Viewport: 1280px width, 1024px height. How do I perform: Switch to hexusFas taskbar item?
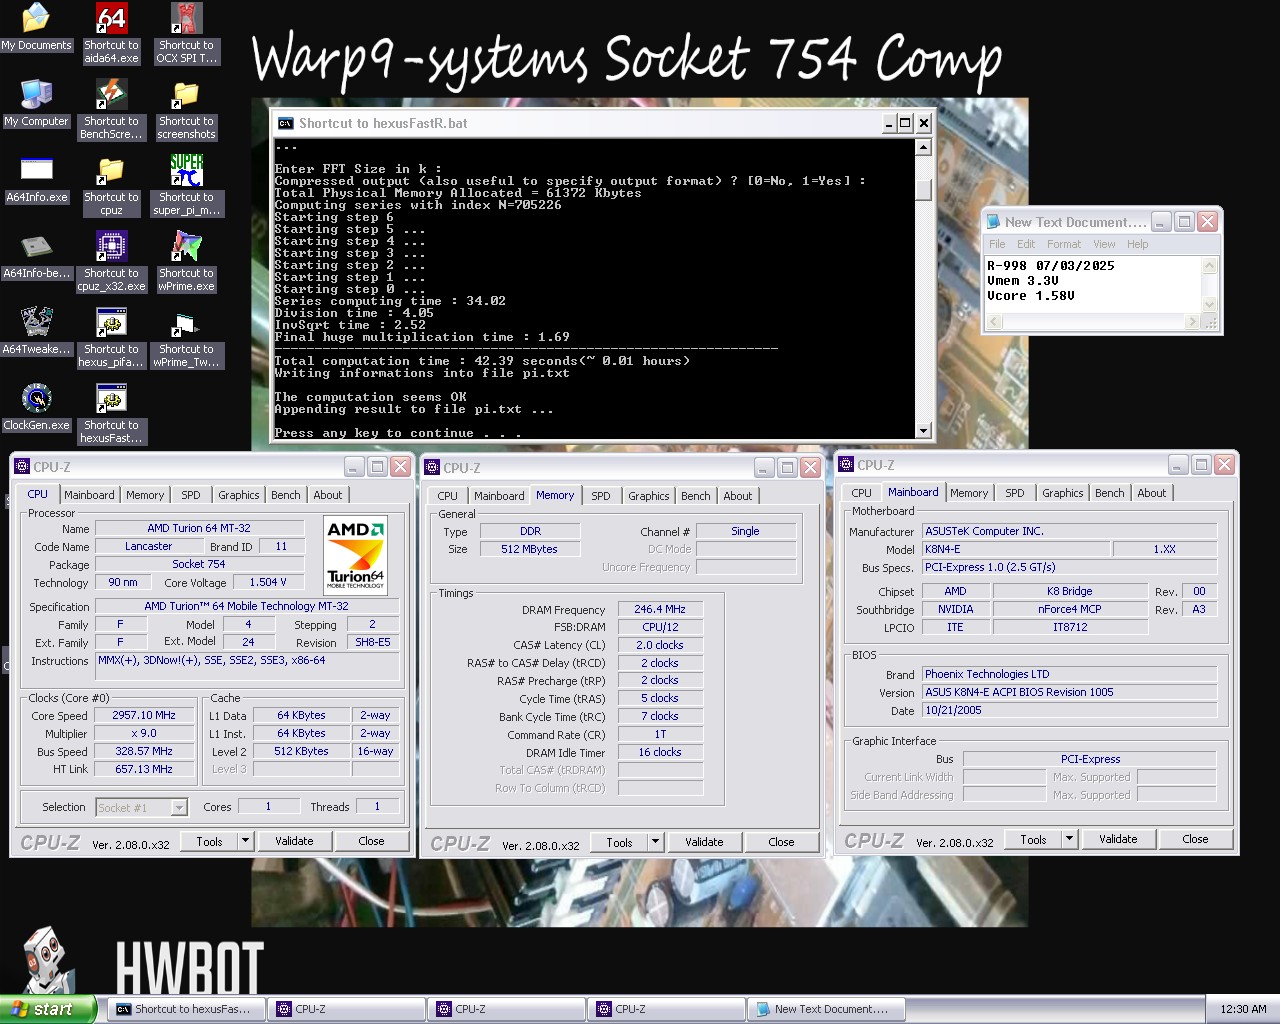point(186,1009)
